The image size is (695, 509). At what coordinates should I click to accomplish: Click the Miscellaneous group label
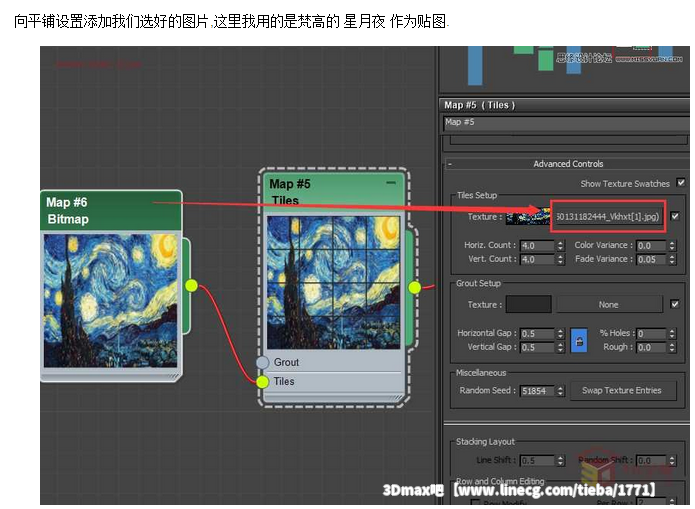[x=481, y=372]
